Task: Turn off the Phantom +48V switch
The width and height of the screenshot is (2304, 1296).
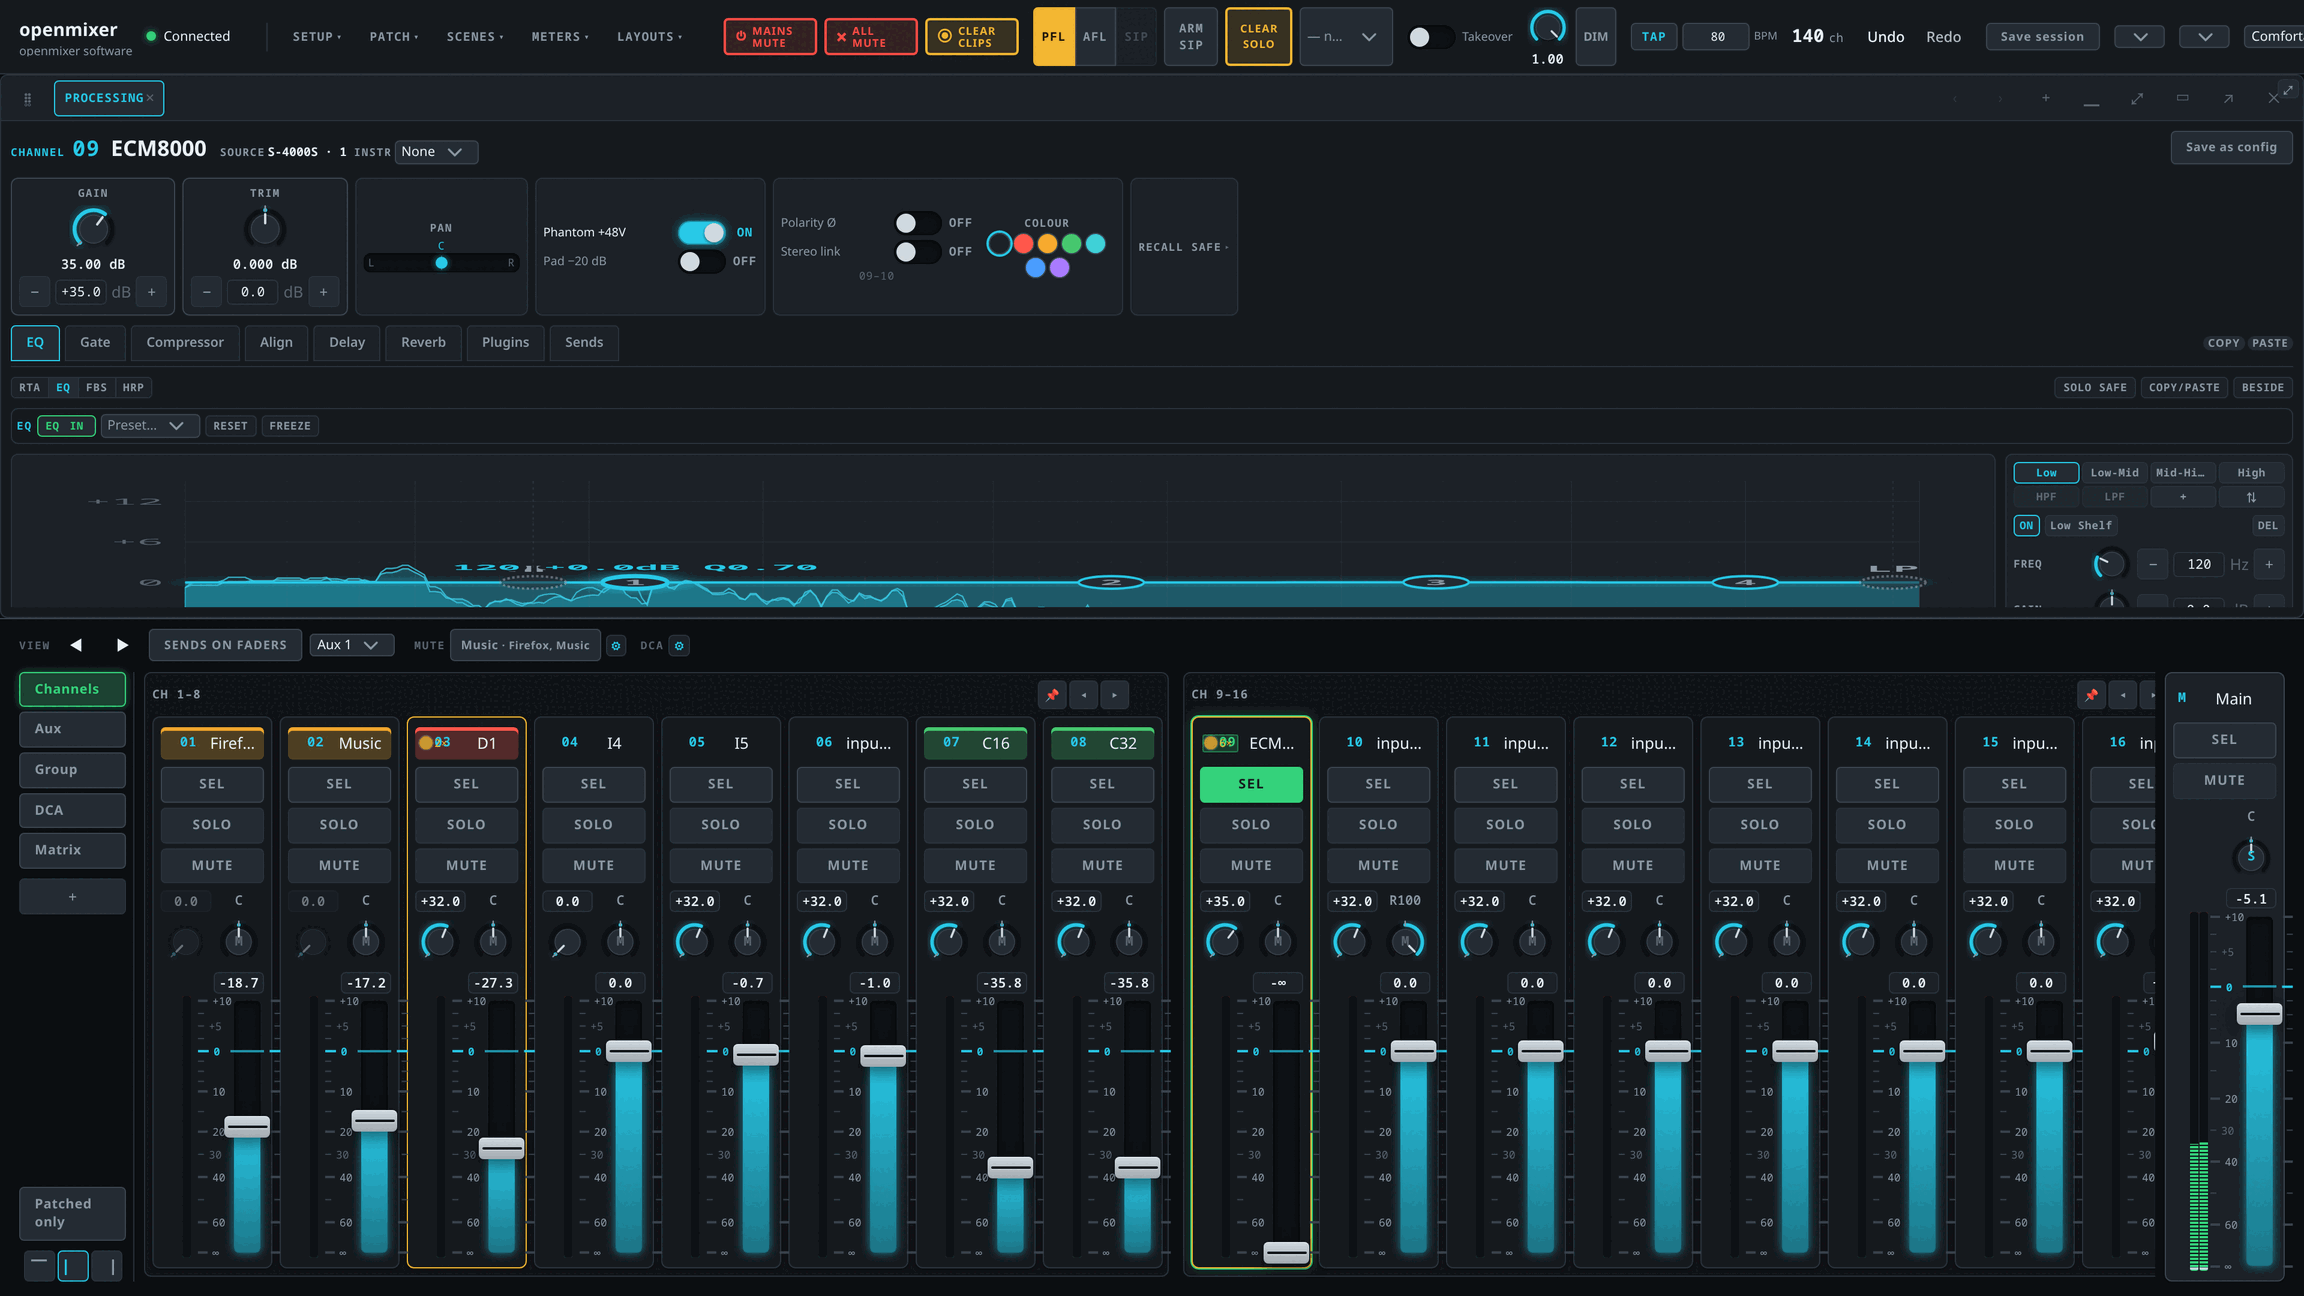Action: (x=702, y=232)
